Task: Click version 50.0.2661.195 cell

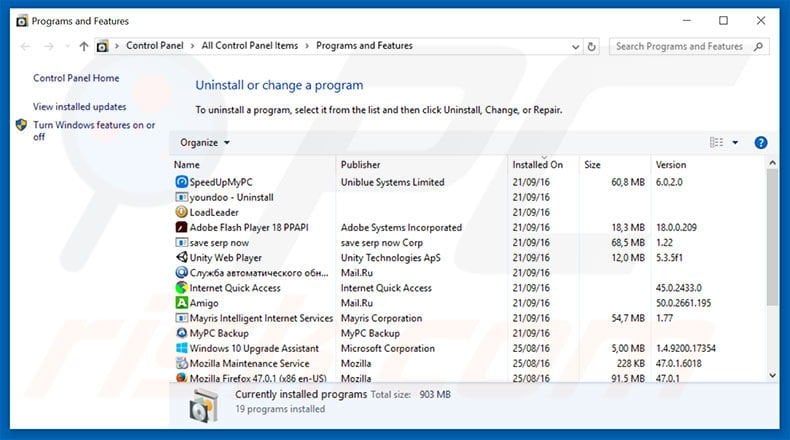Action: (x=683, y=303)
